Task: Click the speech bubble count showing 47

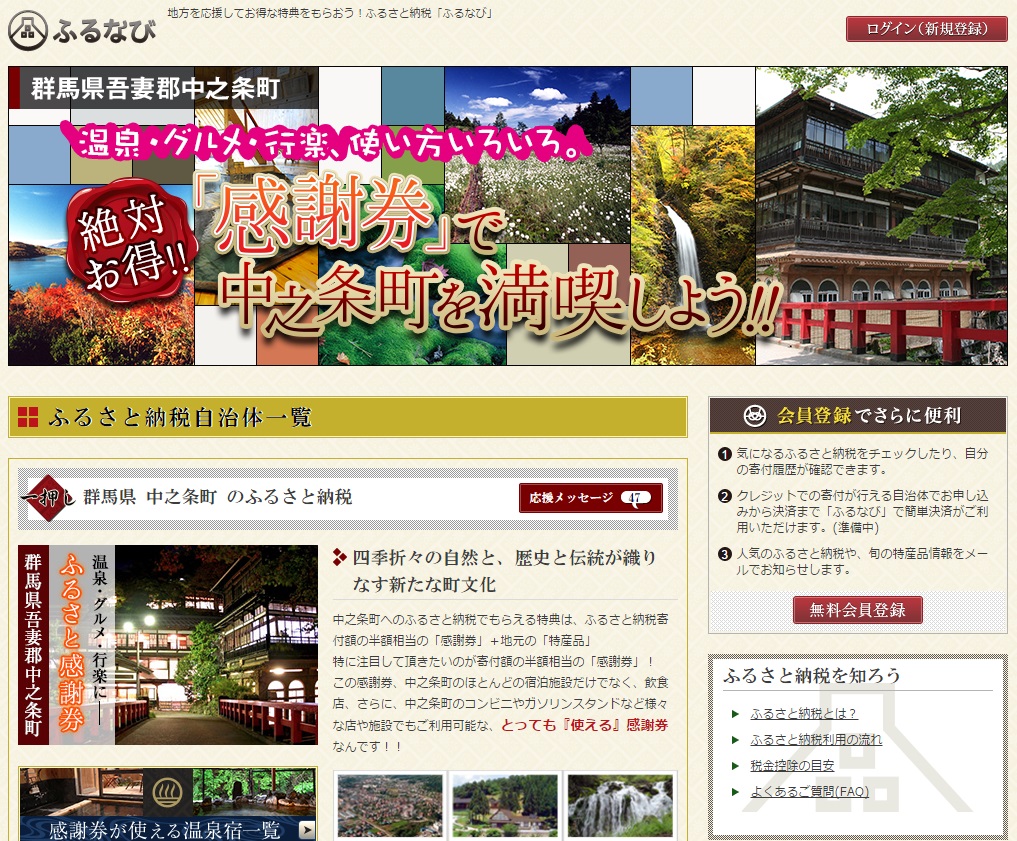Action: coord(634,498)
